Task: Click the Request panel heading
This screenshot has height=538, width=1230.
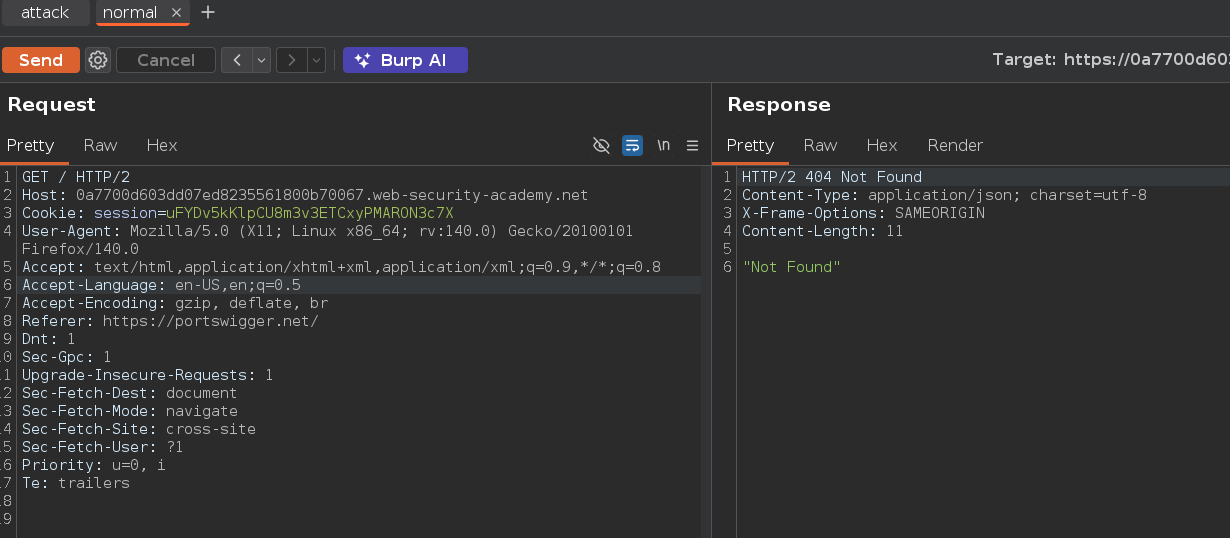Action: click(x=52, y=105)
